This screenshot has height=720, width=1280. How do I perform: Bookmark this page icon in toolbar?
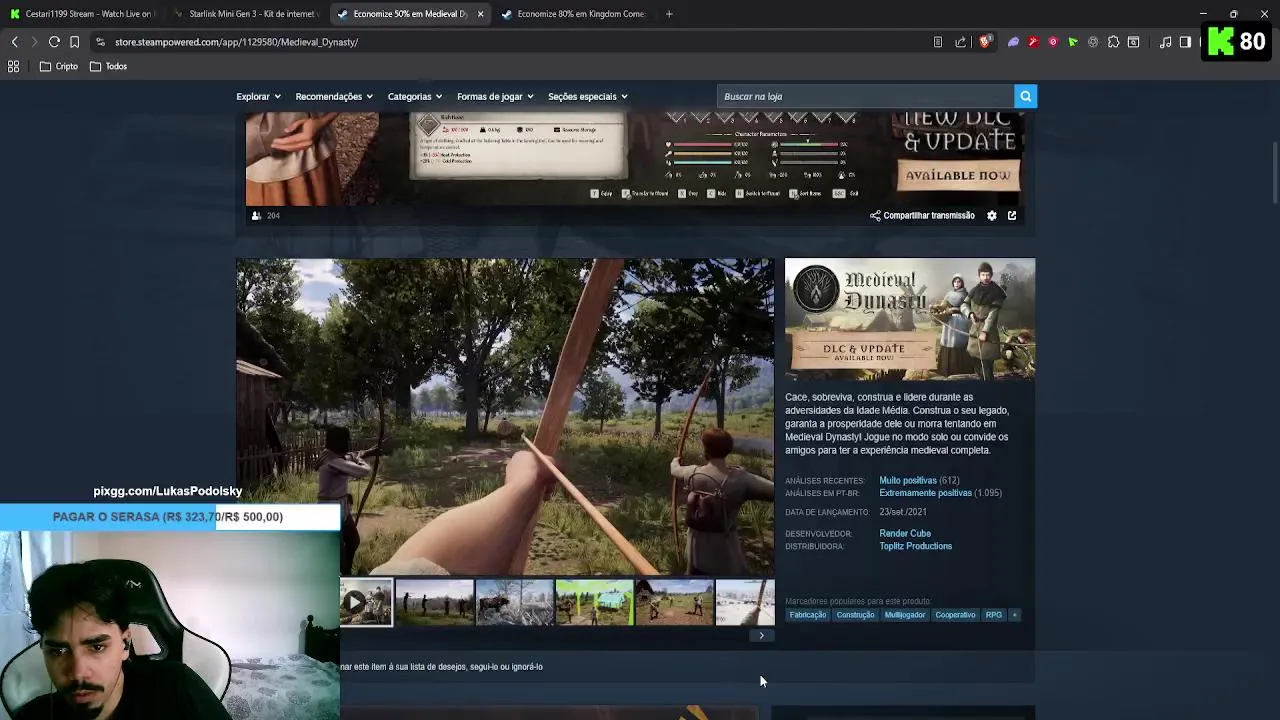click(x=74, y=42)
